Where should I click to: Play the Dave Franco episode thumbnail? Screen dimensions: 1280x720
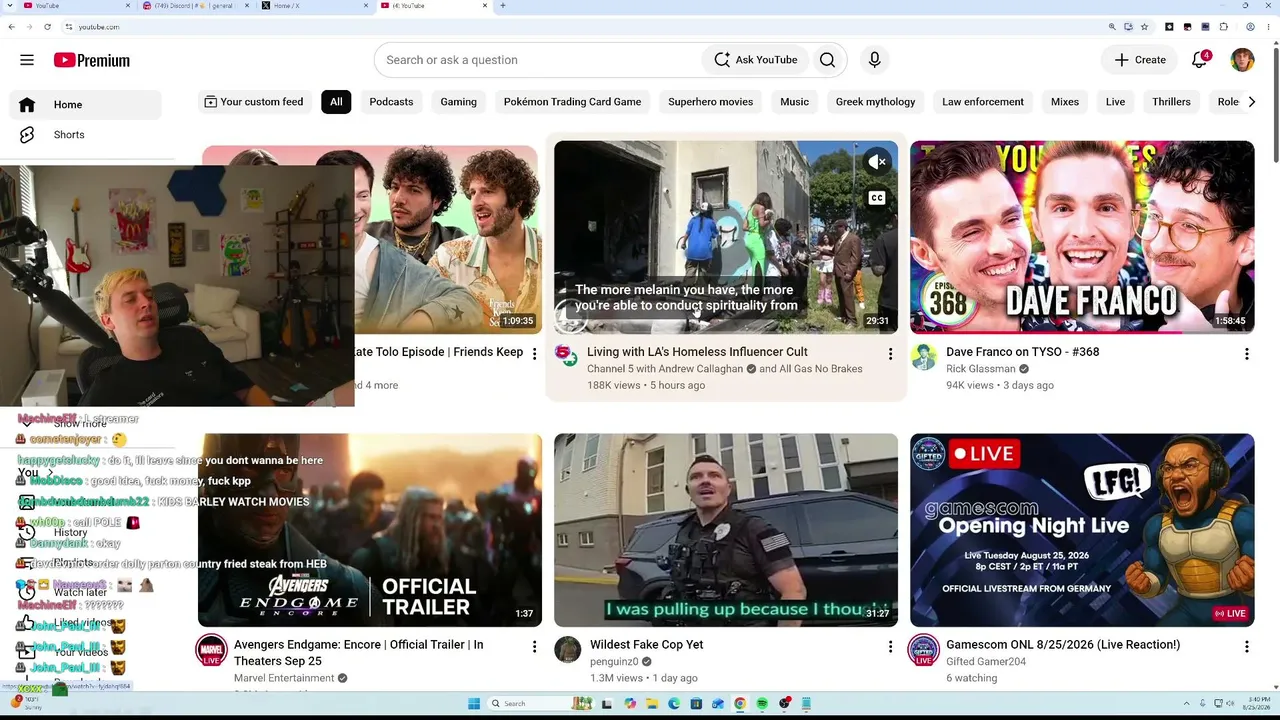(1082, 237)
